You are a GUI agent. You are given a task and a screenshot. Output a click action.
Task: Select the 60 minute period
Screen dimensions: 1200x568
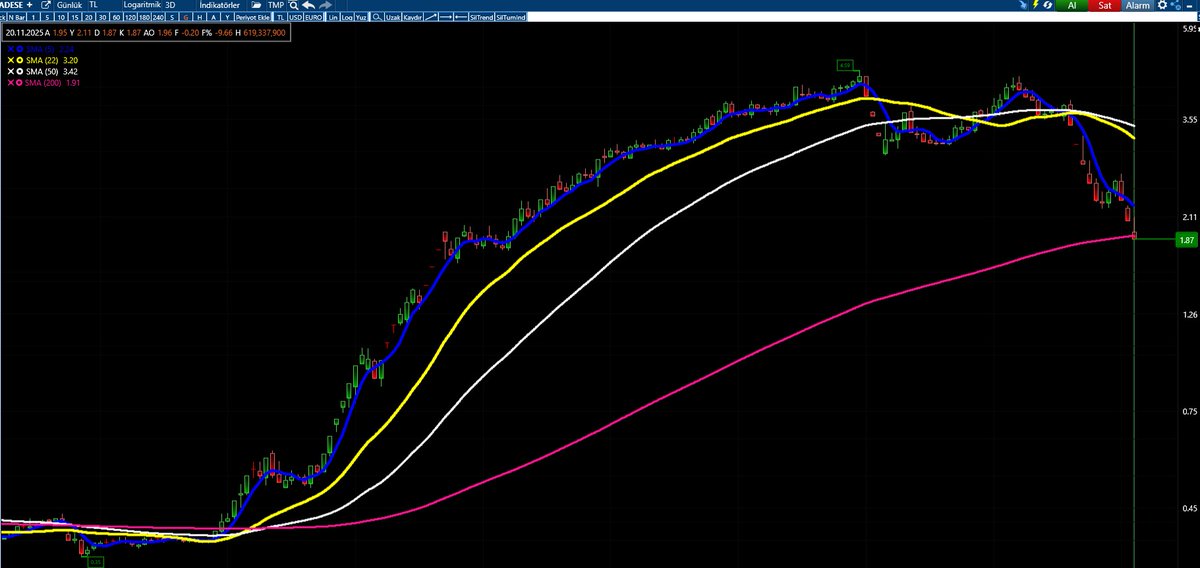tap(116, 19)
